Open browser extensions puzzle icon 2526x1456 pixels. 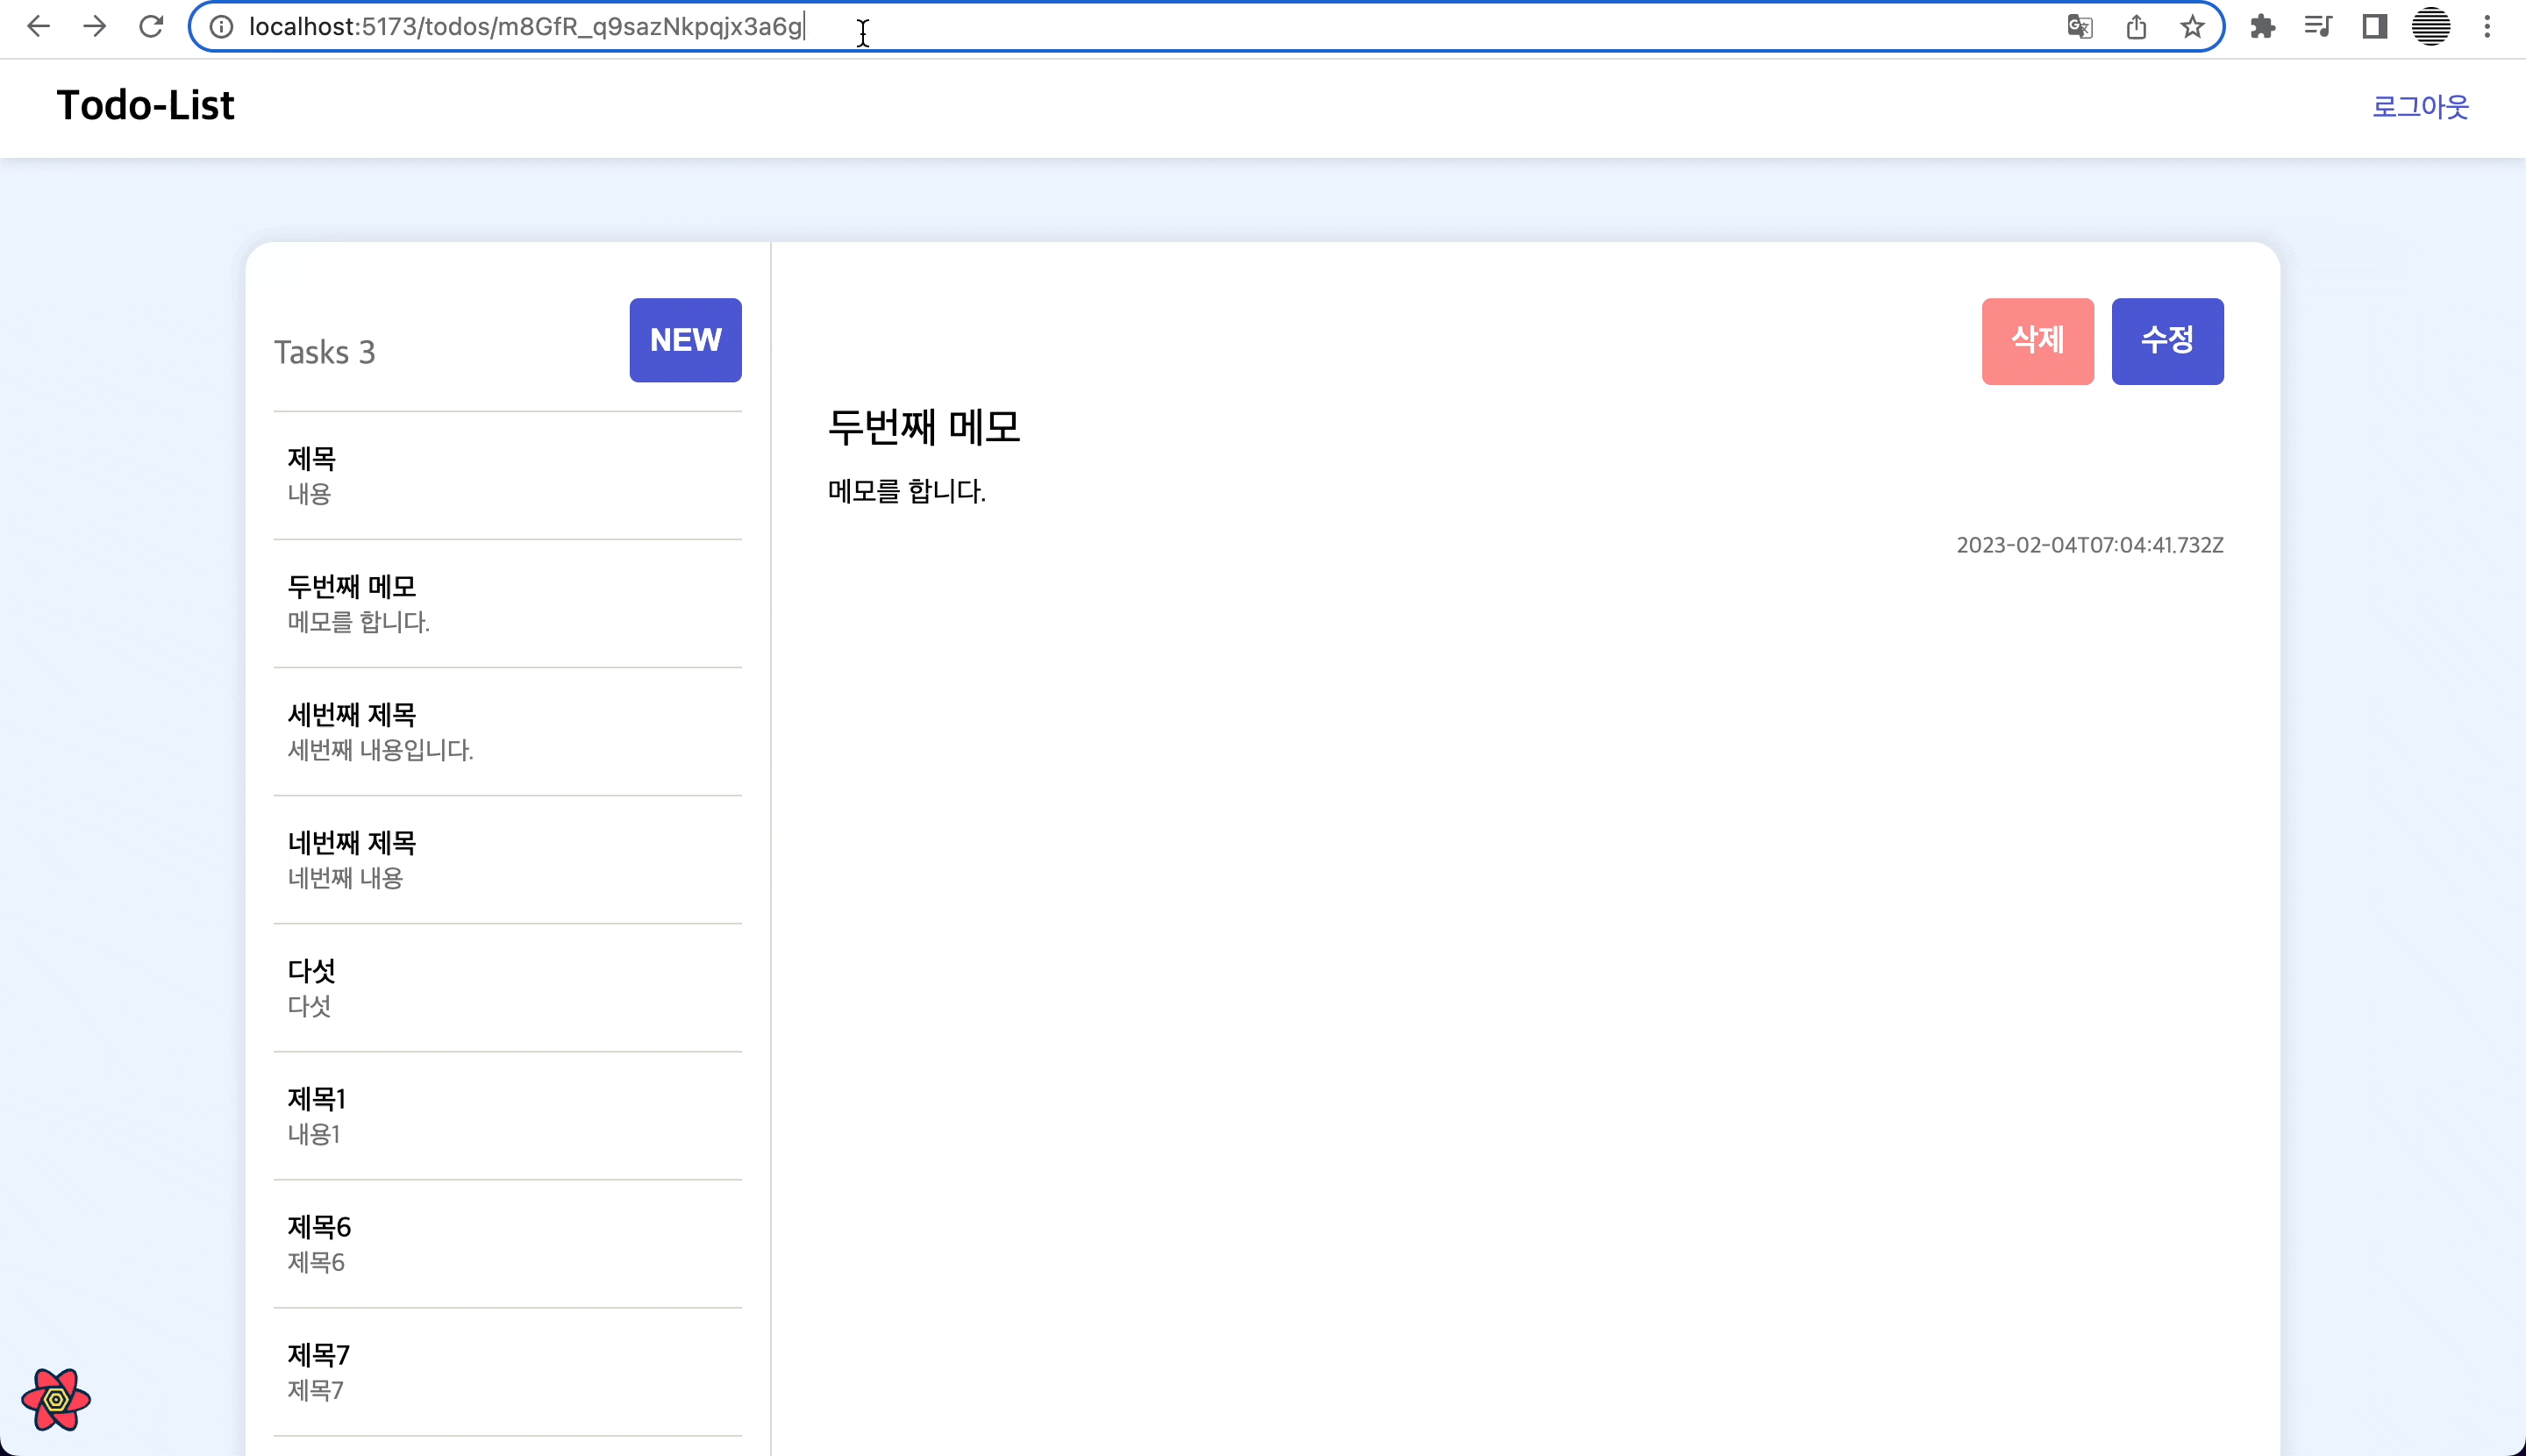pos(2262,27)
